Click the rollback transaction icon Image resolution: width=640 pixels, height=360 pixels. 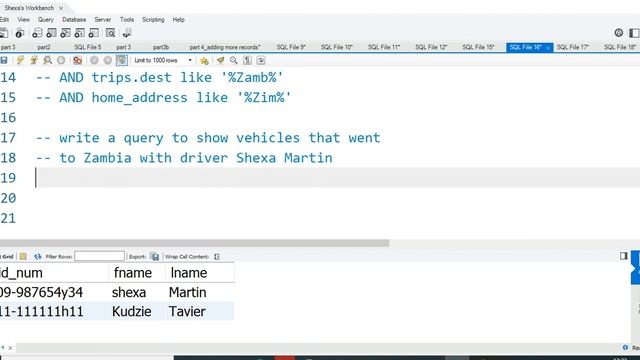tap(108, 60)
